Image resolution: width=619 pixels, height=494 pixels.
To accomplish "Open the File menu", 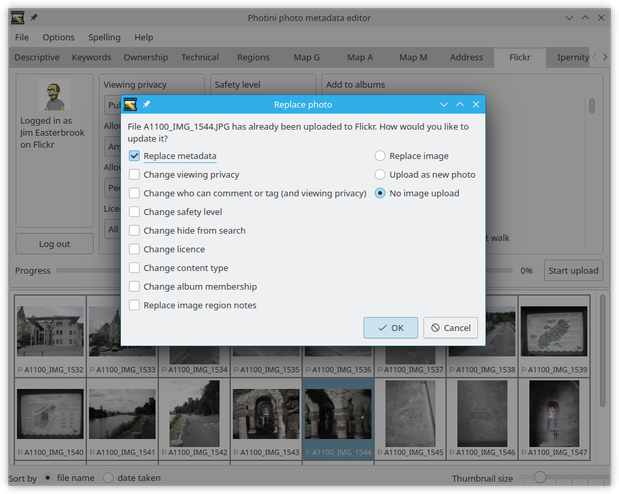I will (22, 37).
